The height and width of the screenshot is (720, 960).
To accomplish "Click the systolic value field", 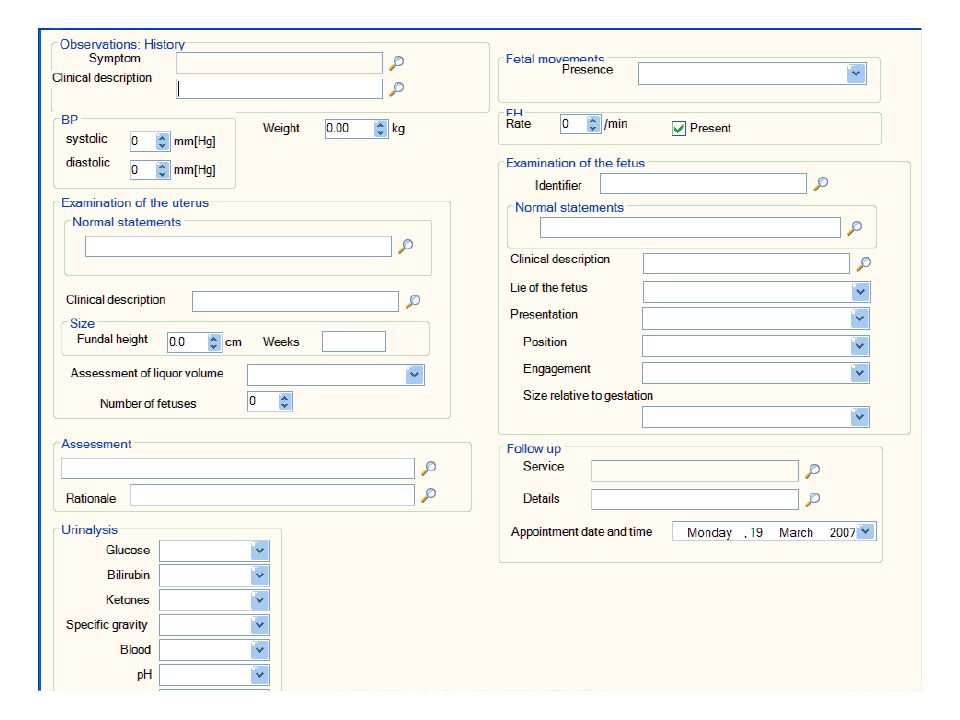I will tap(143, 141).
